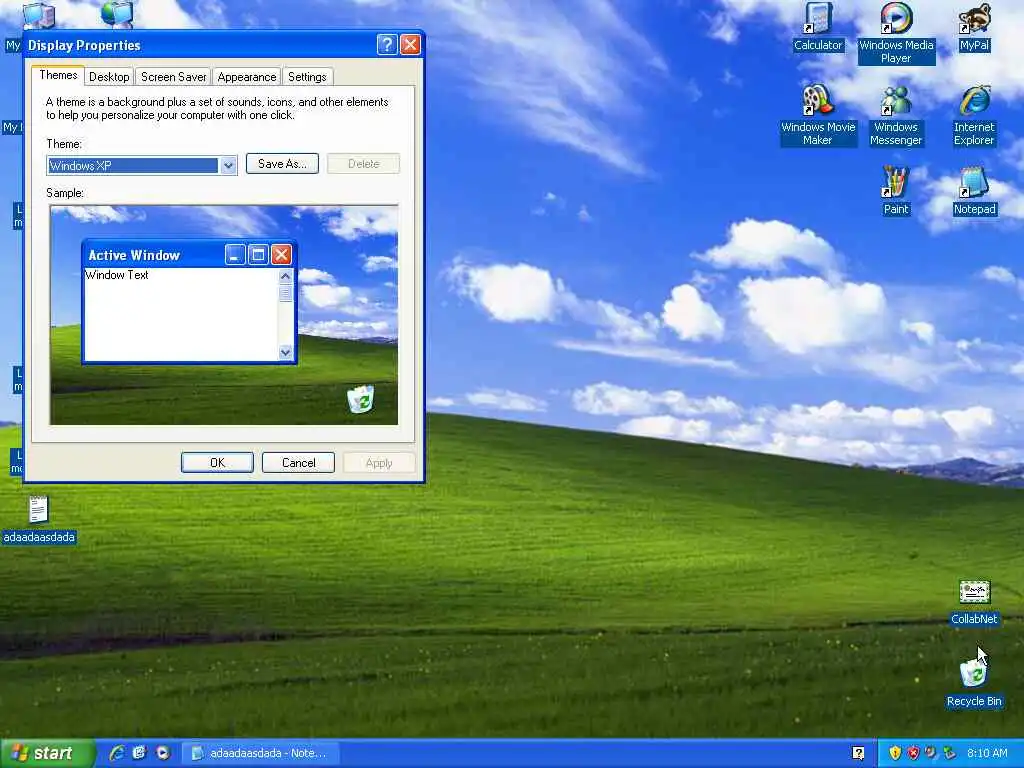Switch to the Desktop tab
This screenshot has width=1024, height=768.
pos(109,77)
